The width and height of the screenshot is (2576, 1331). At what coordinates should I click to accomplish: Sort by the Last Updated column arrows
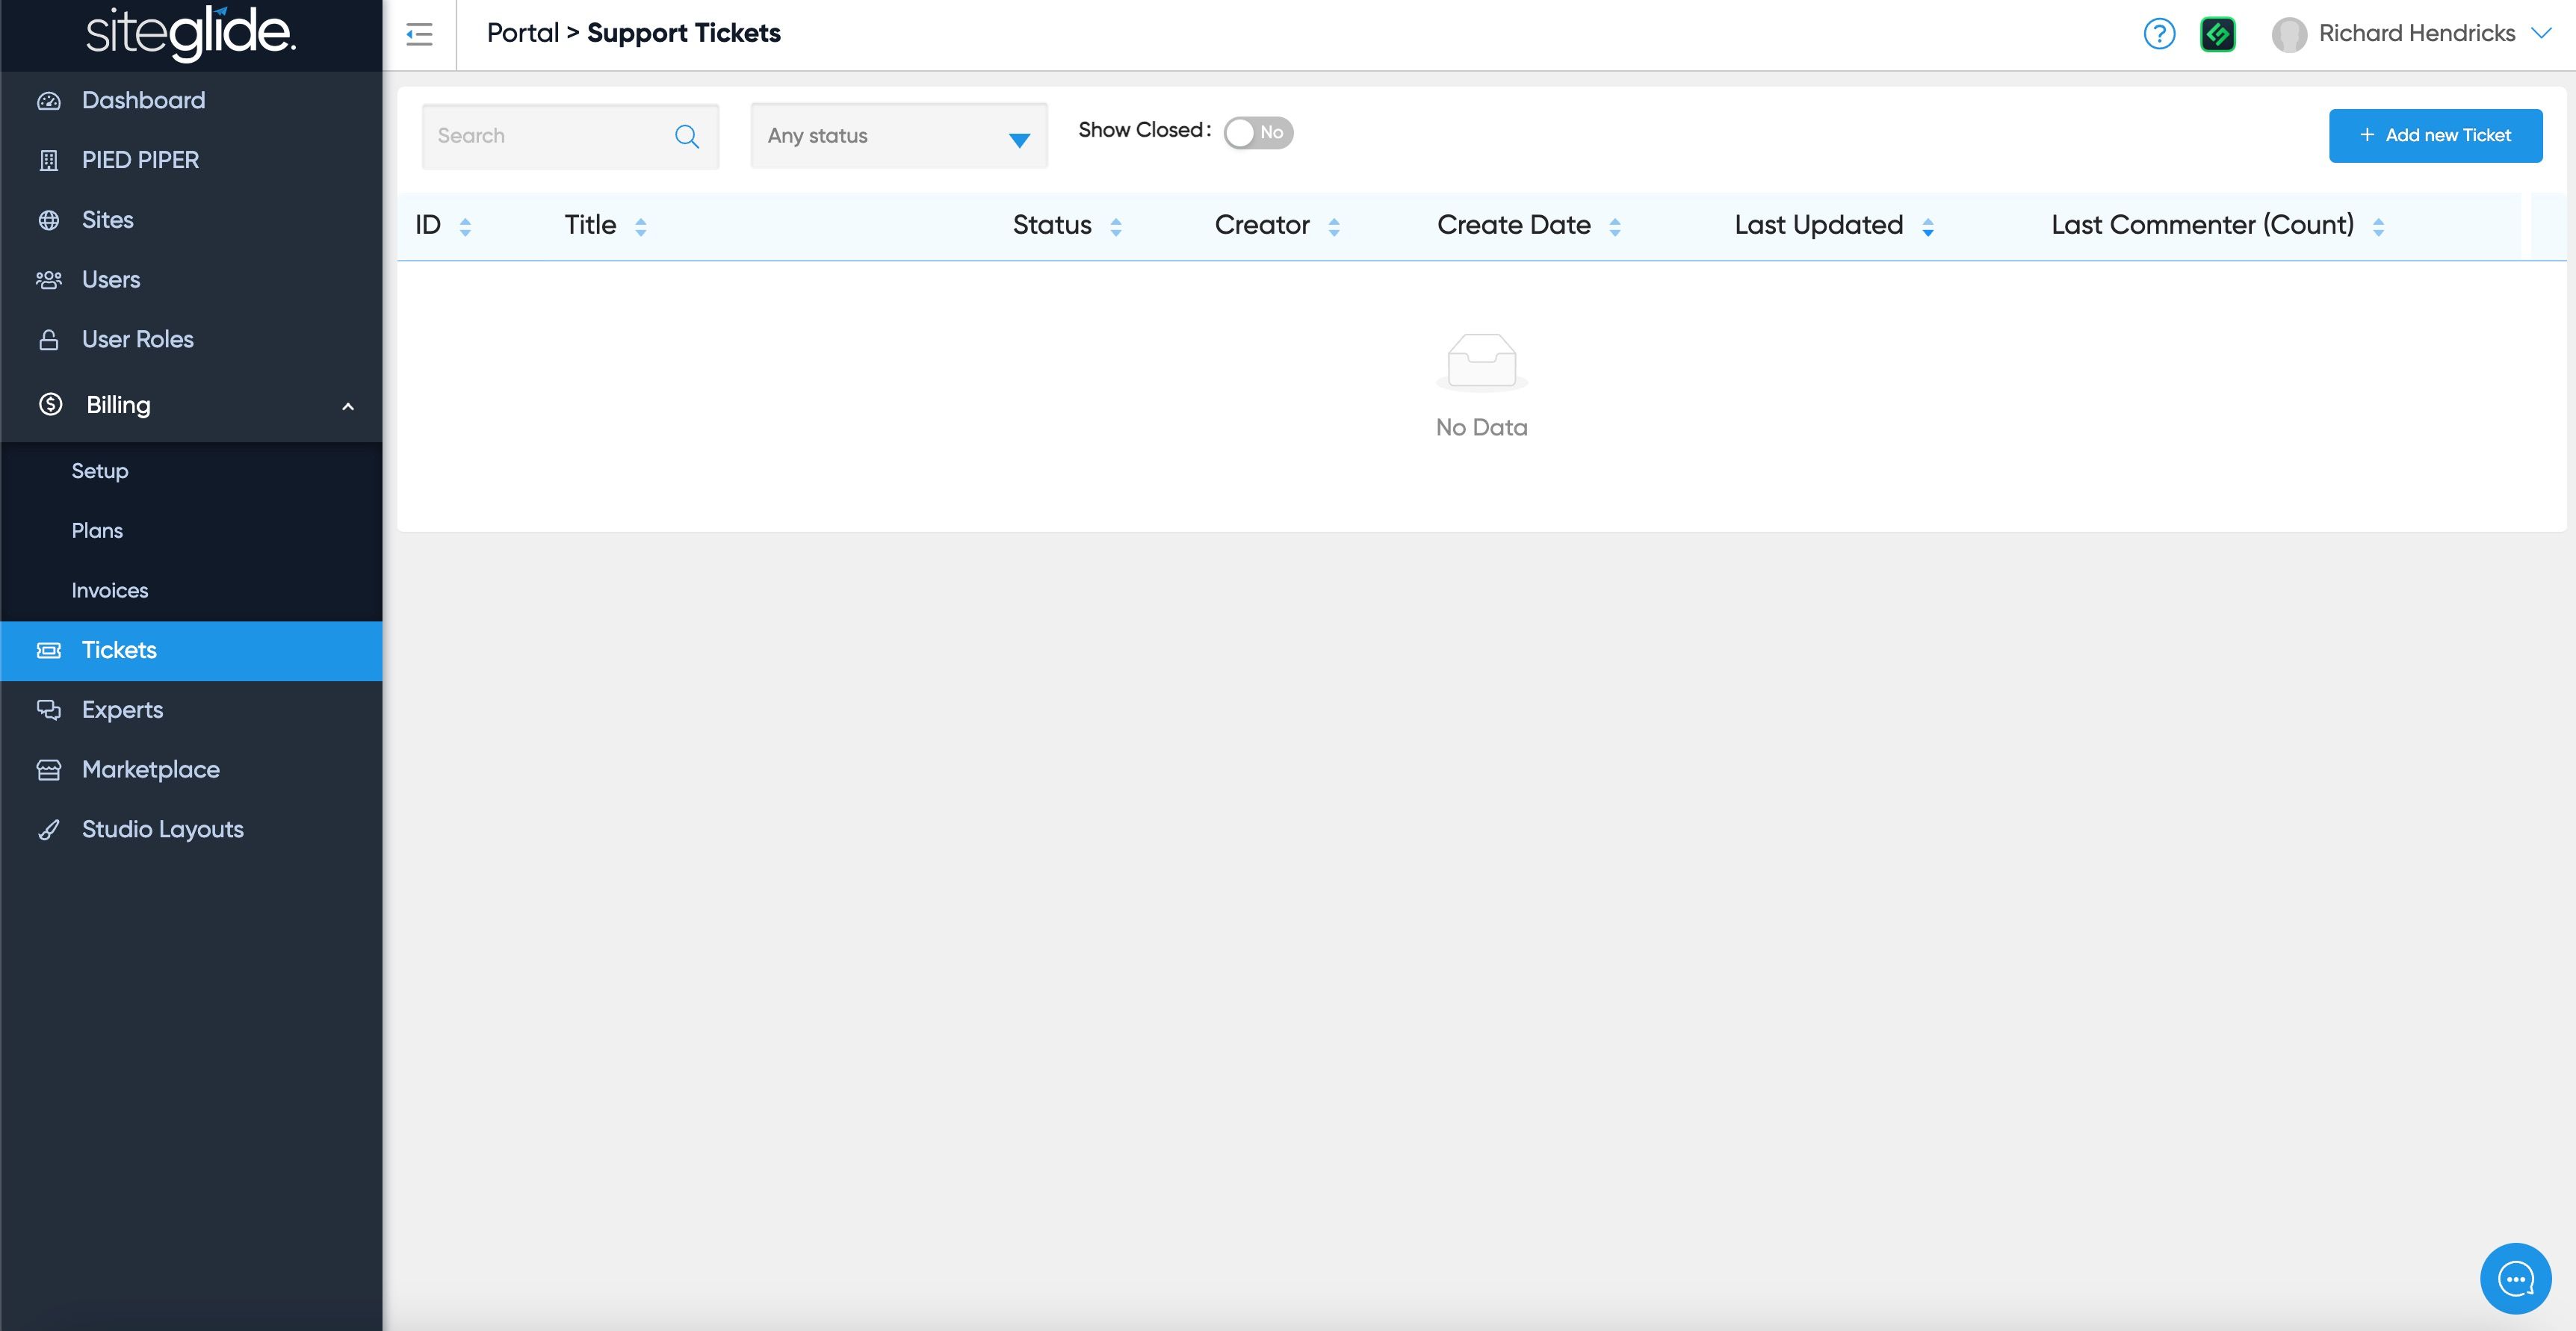1927,227
